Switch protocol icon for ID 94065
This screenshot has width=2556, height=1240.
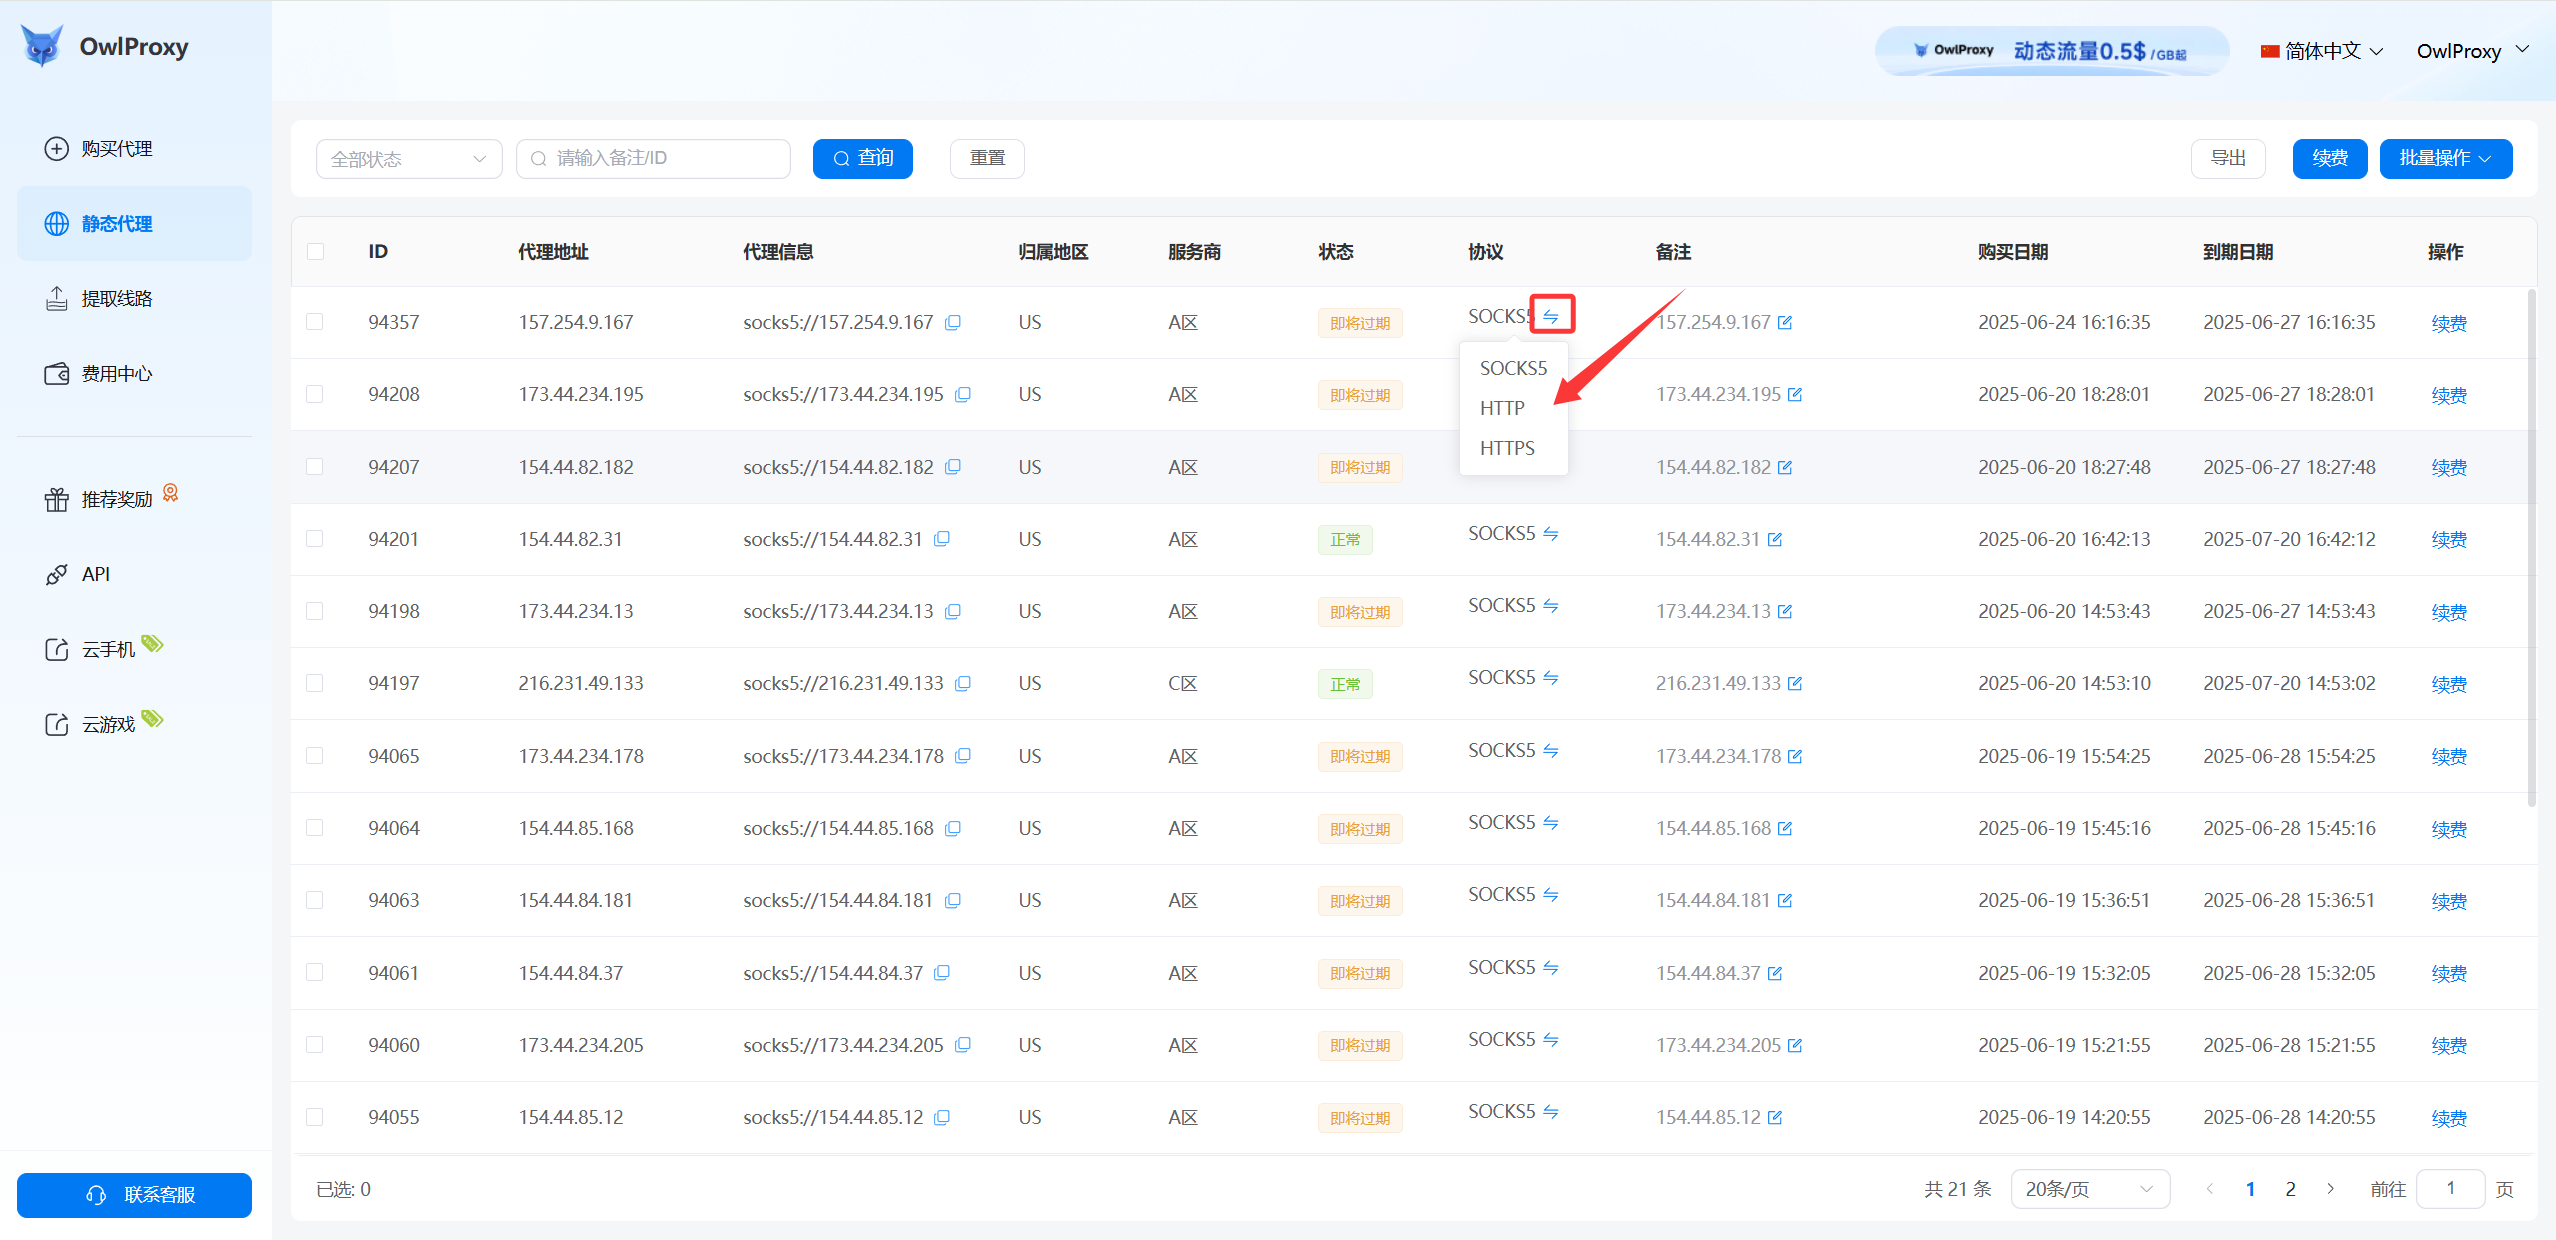1551,751
